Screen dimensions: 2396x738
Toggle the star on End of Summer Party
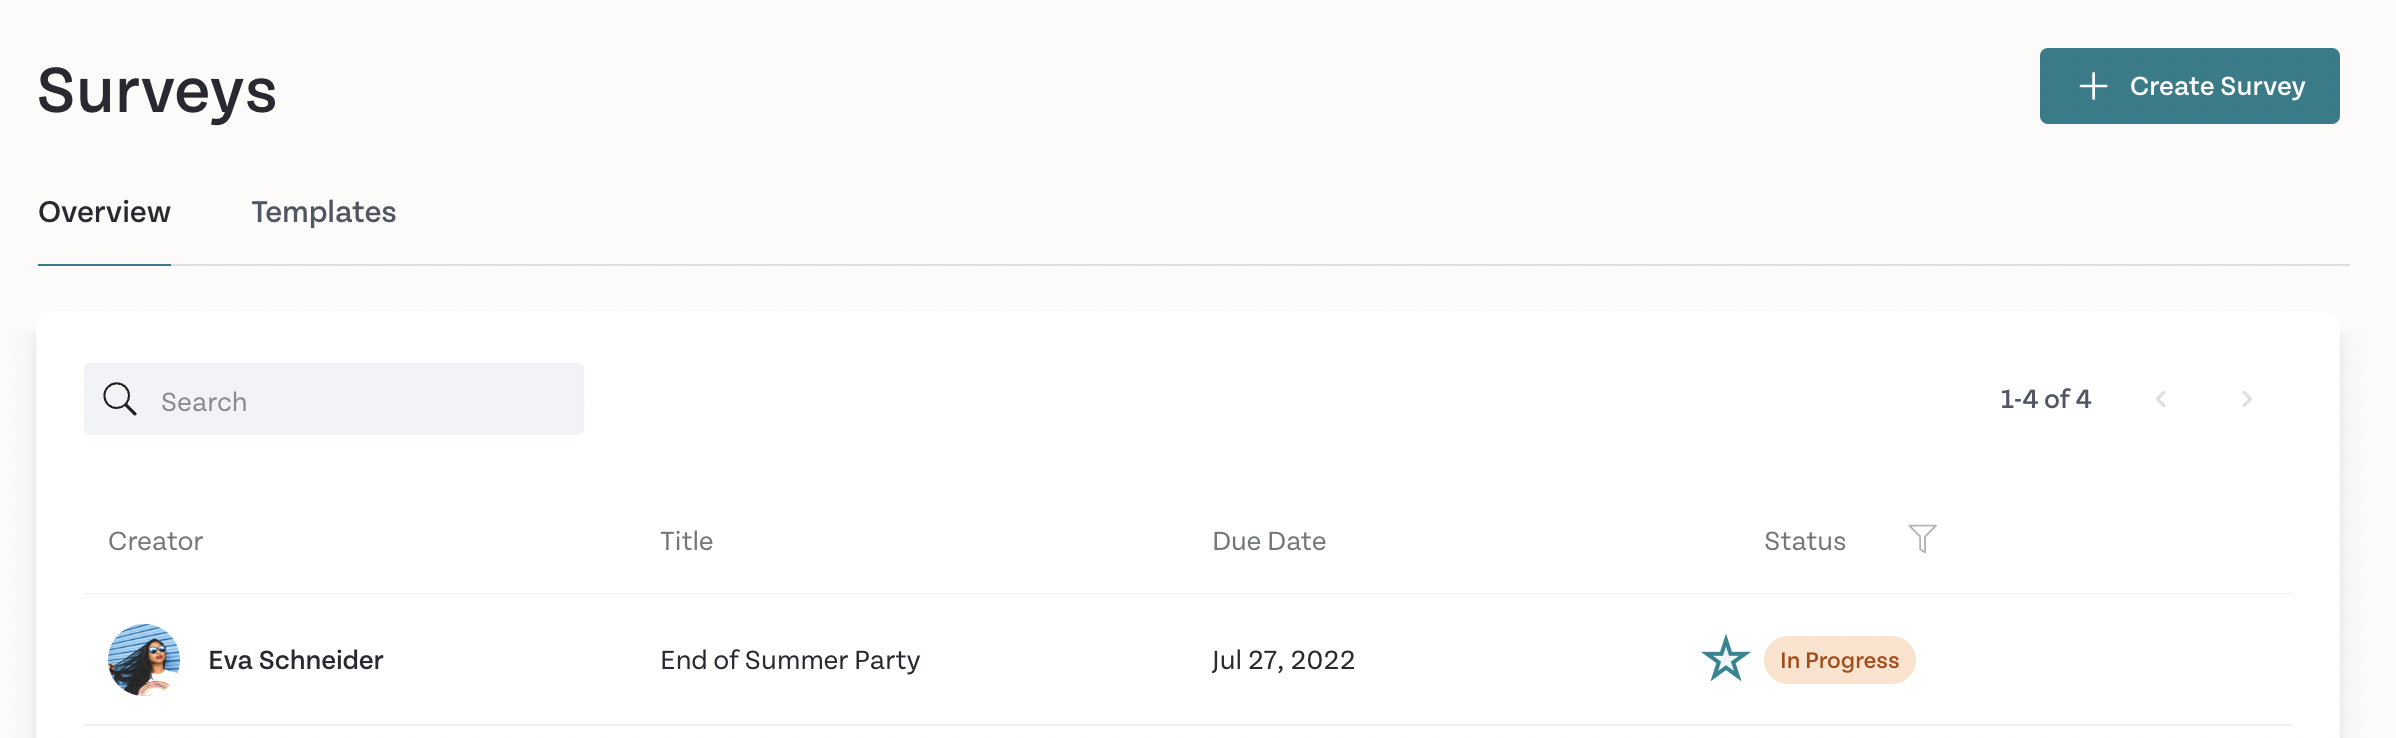[x=1726, y=660]
